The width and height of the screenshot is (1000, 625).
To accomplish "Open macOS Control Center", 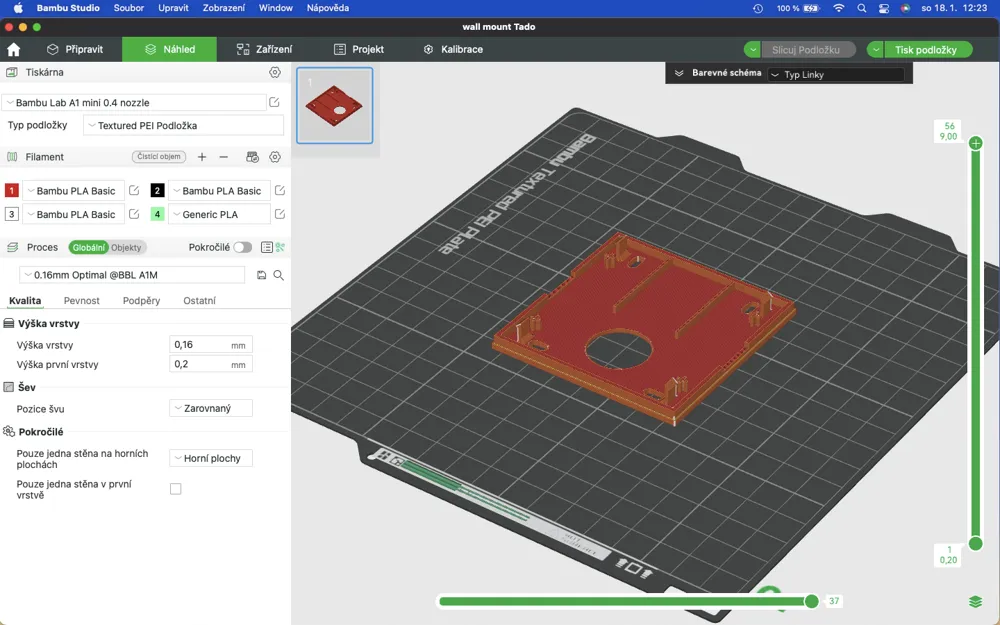I will (883, 8).
